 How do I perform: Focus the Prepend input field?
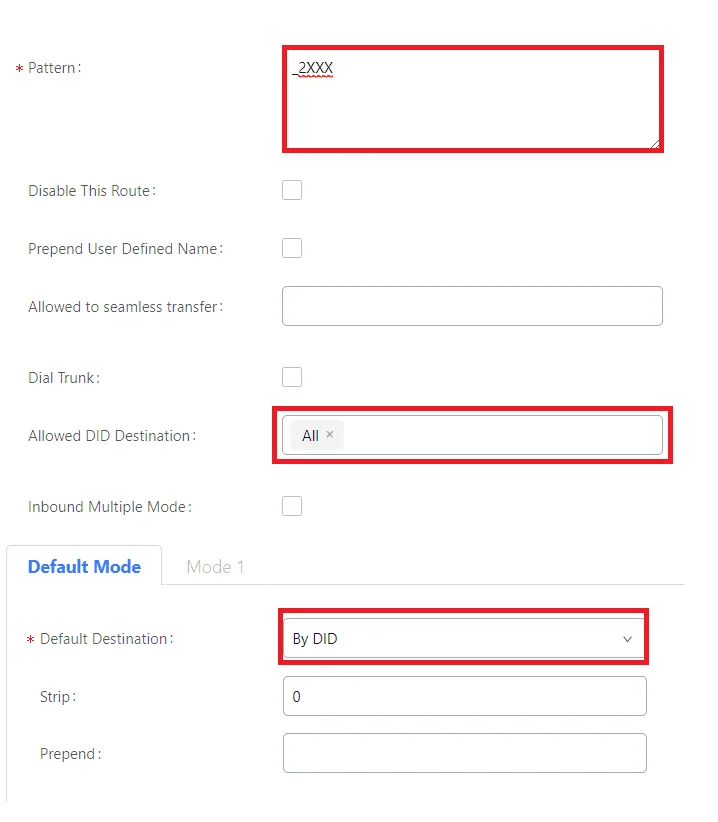tap(465, 753)
